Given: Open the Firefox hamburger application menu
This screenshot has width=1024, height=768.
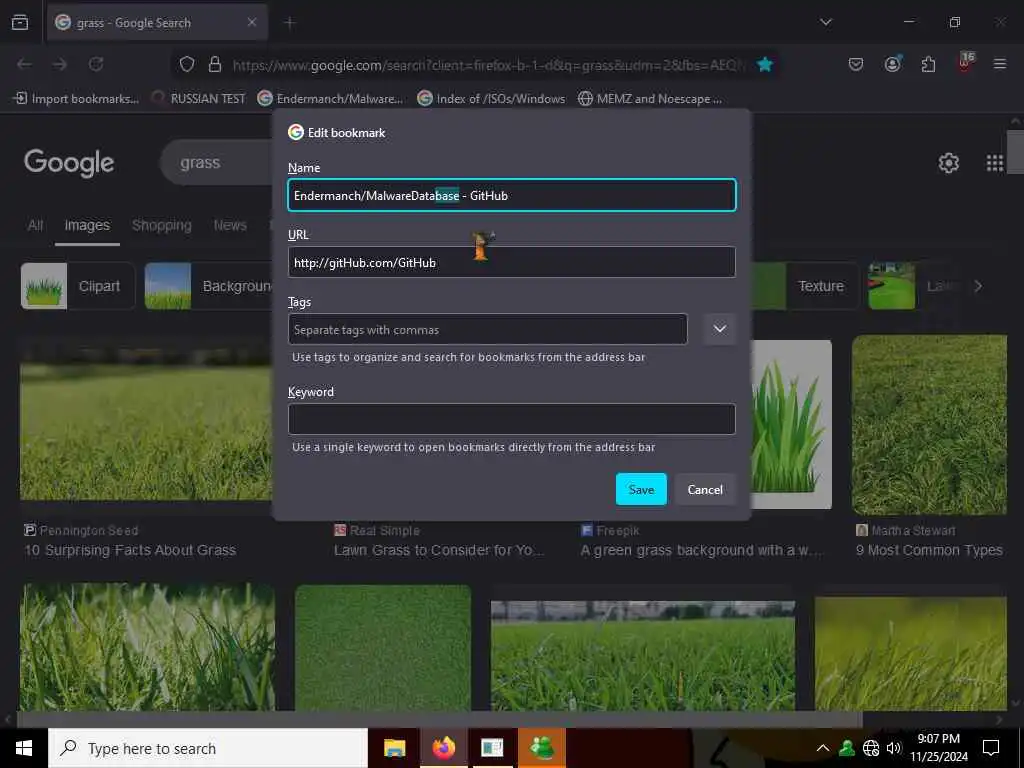Looking at the screenshot, I should point(1000,64).
